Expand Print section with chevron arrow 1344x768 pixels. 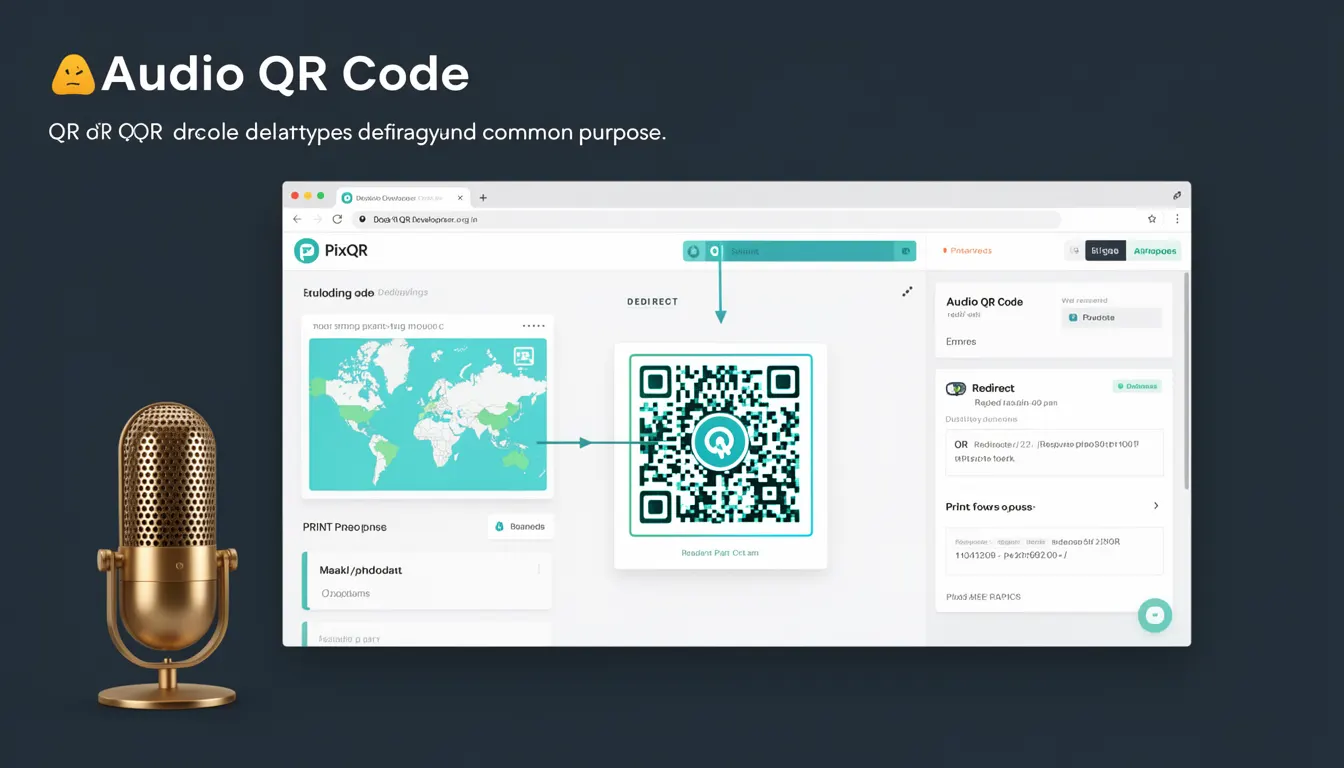(1156, 506)
